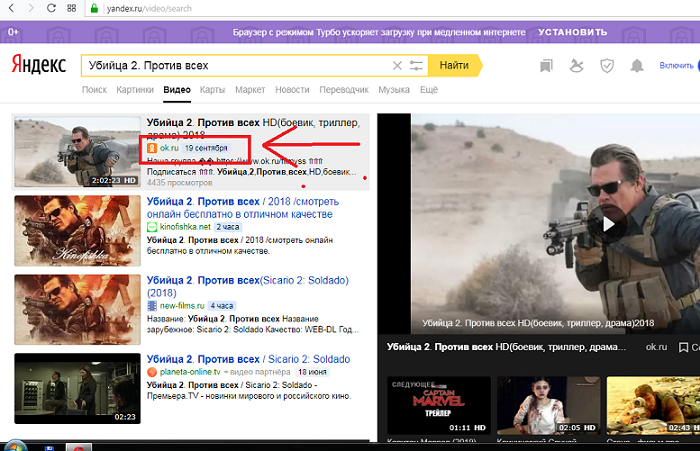Open the Переводчик tab

pos(344,90)
